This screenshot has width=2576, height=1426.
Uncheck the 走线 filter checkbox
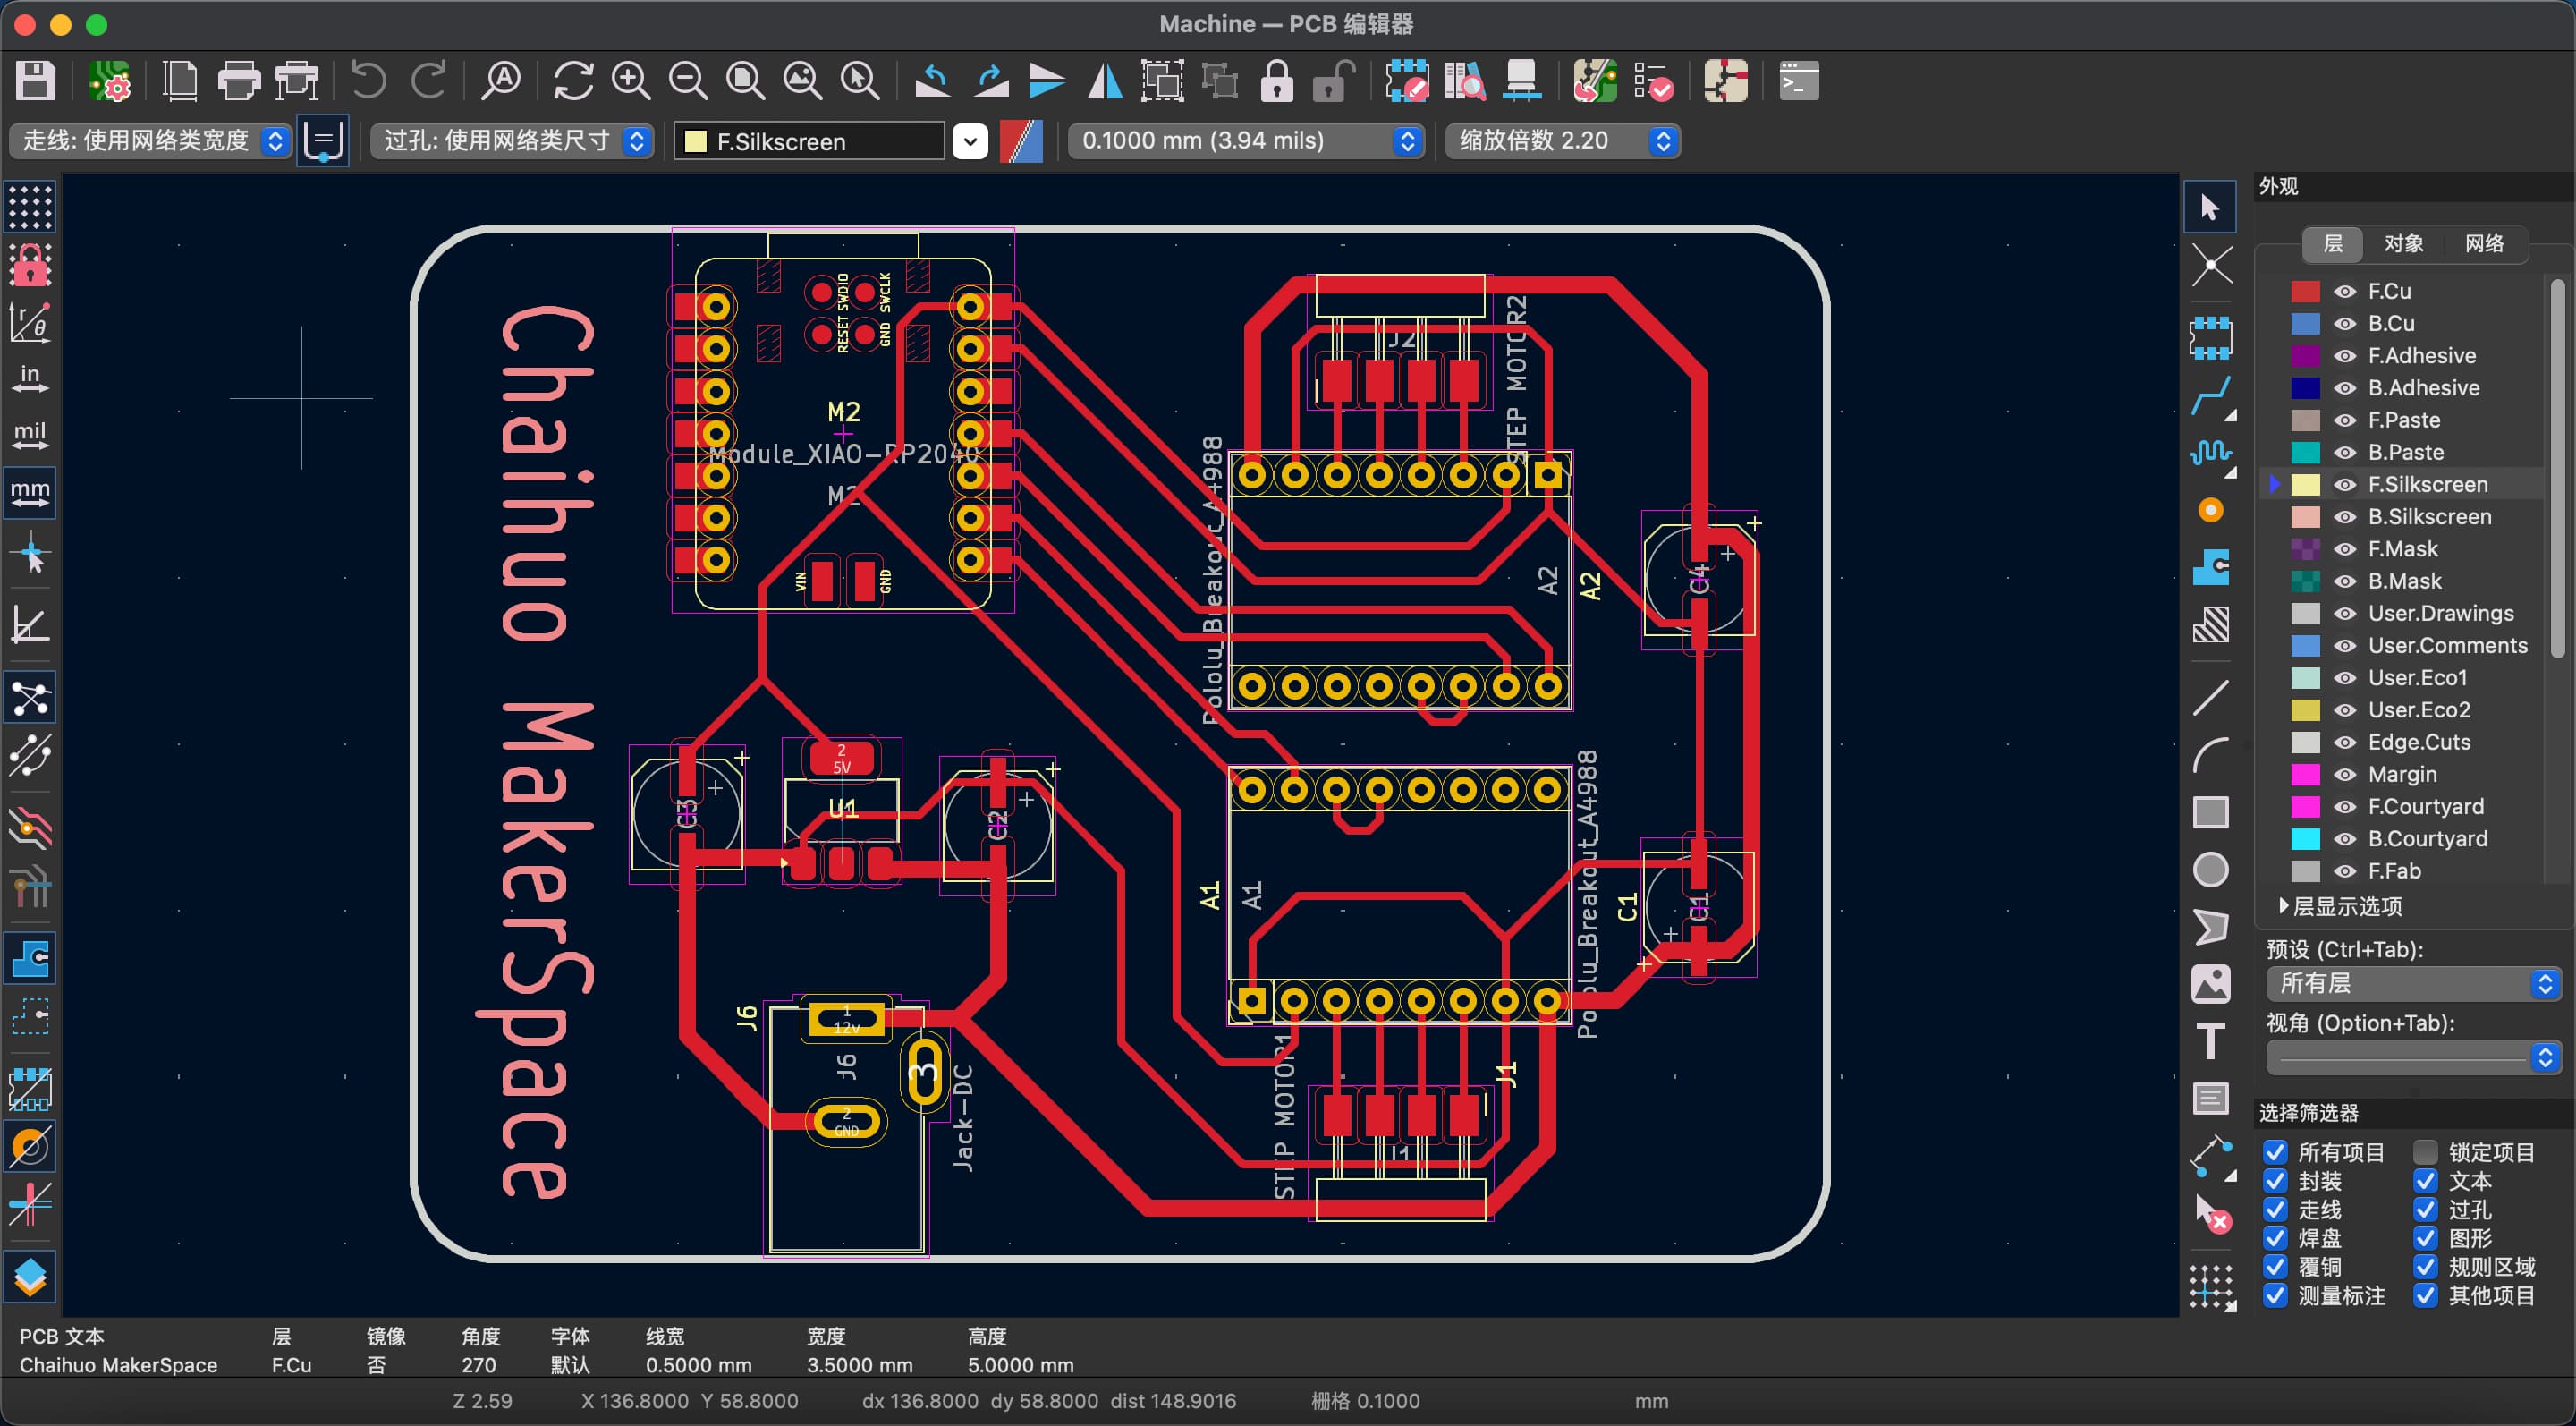[2275, 1210]
